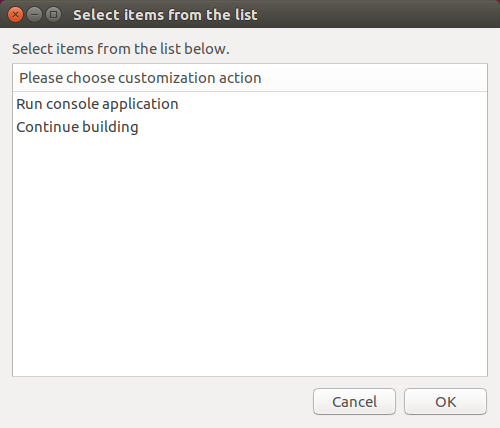The width and height of the screenshot is (500, 428).
Task: Click the dialog title bar text
Action: [x=165, y=15]
